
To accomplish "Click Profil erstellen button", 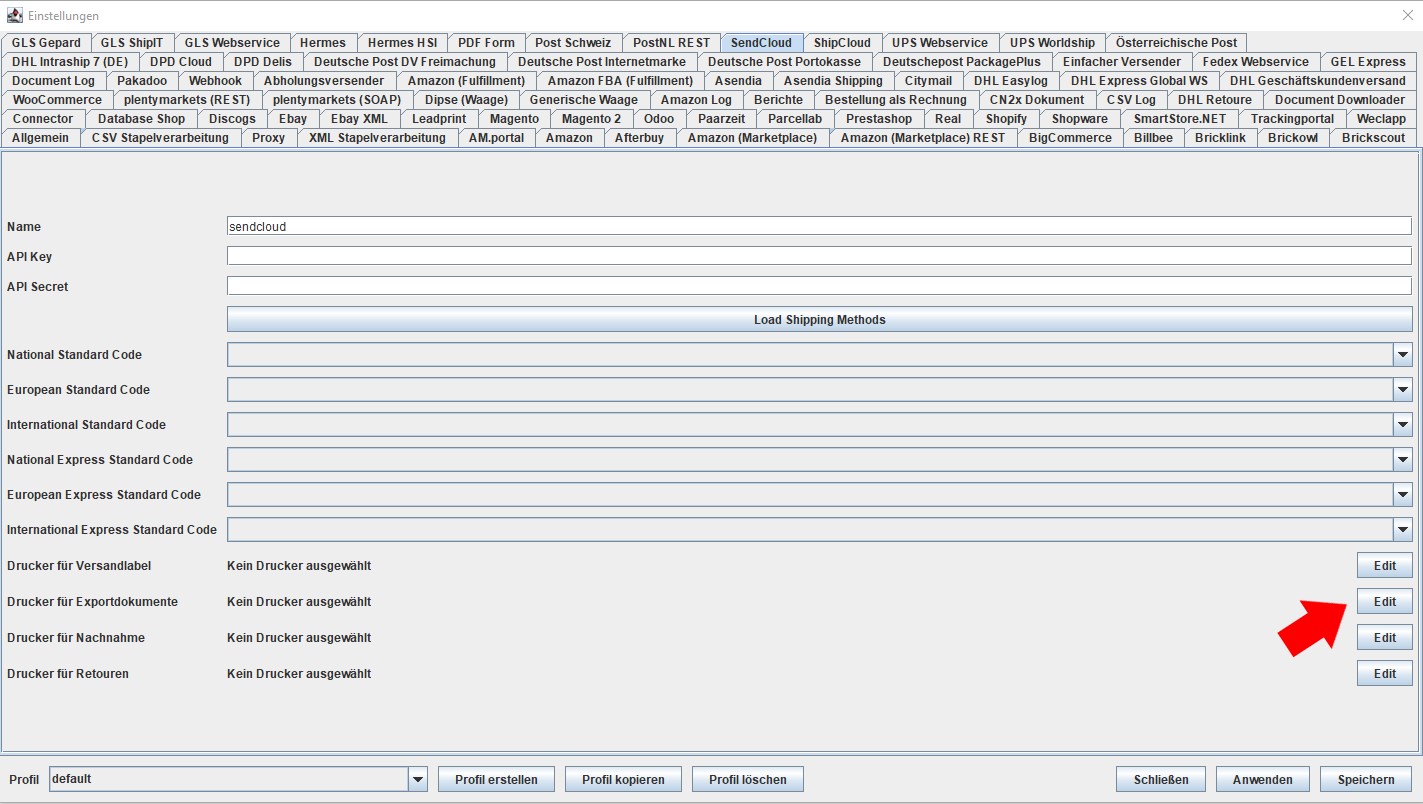I will click(x=496, y=780).
